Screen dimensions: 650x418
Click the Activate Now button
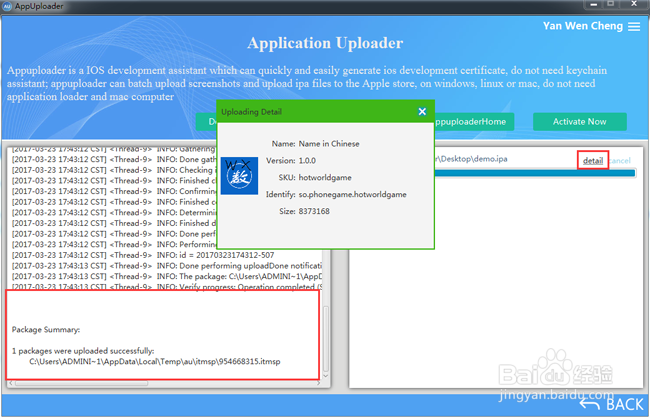580,122
